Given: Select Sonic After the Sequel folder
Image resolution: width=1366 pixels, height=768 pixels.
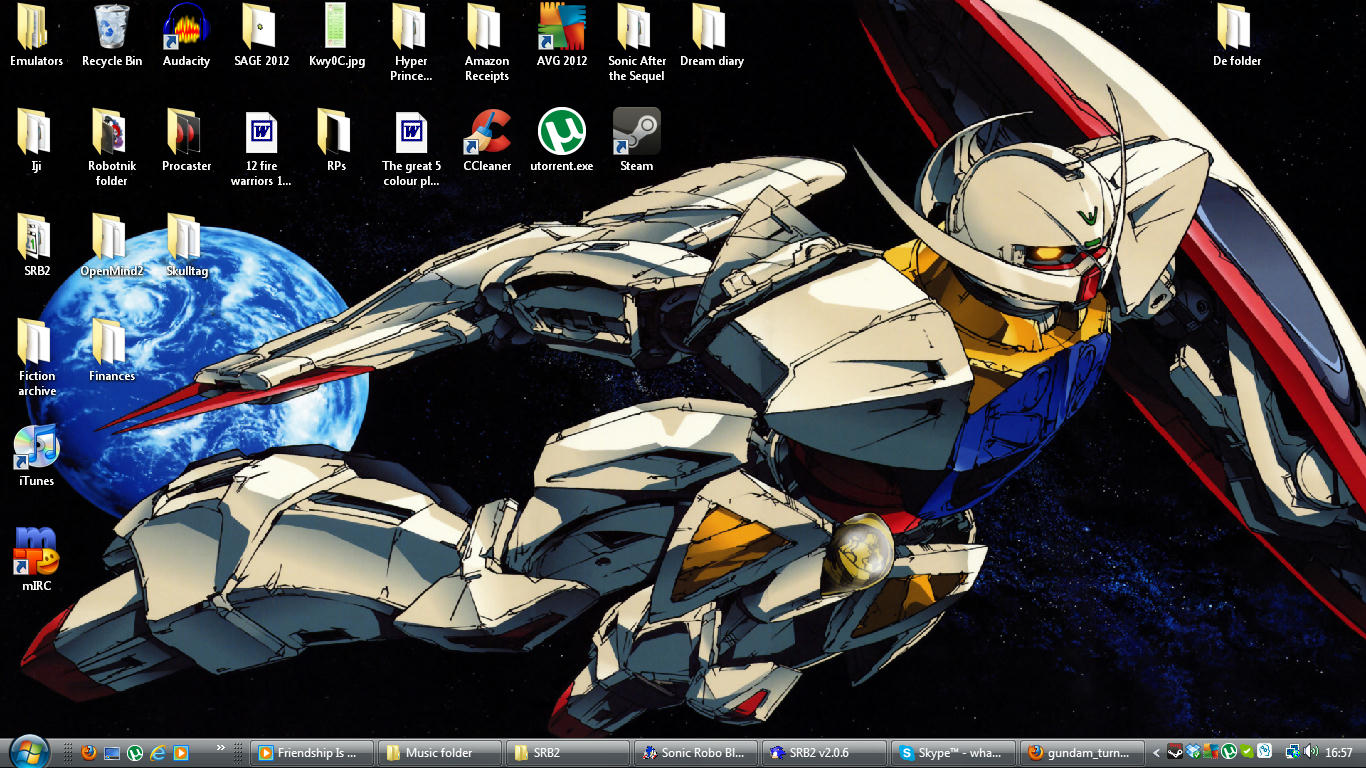Looking at the screenshot, I should click(637, 44).
